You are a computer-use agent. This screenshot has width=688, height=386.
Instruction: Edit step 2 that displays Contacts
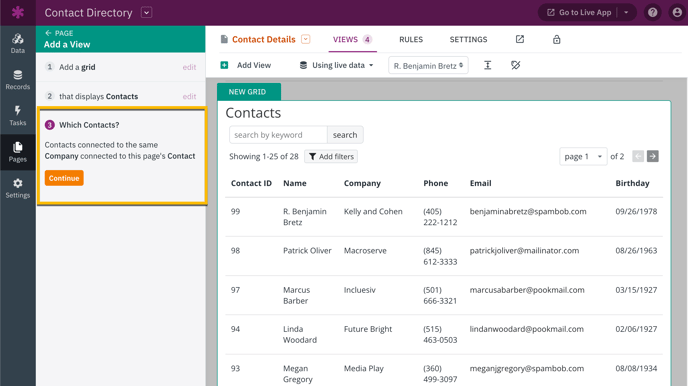[189, 96]
